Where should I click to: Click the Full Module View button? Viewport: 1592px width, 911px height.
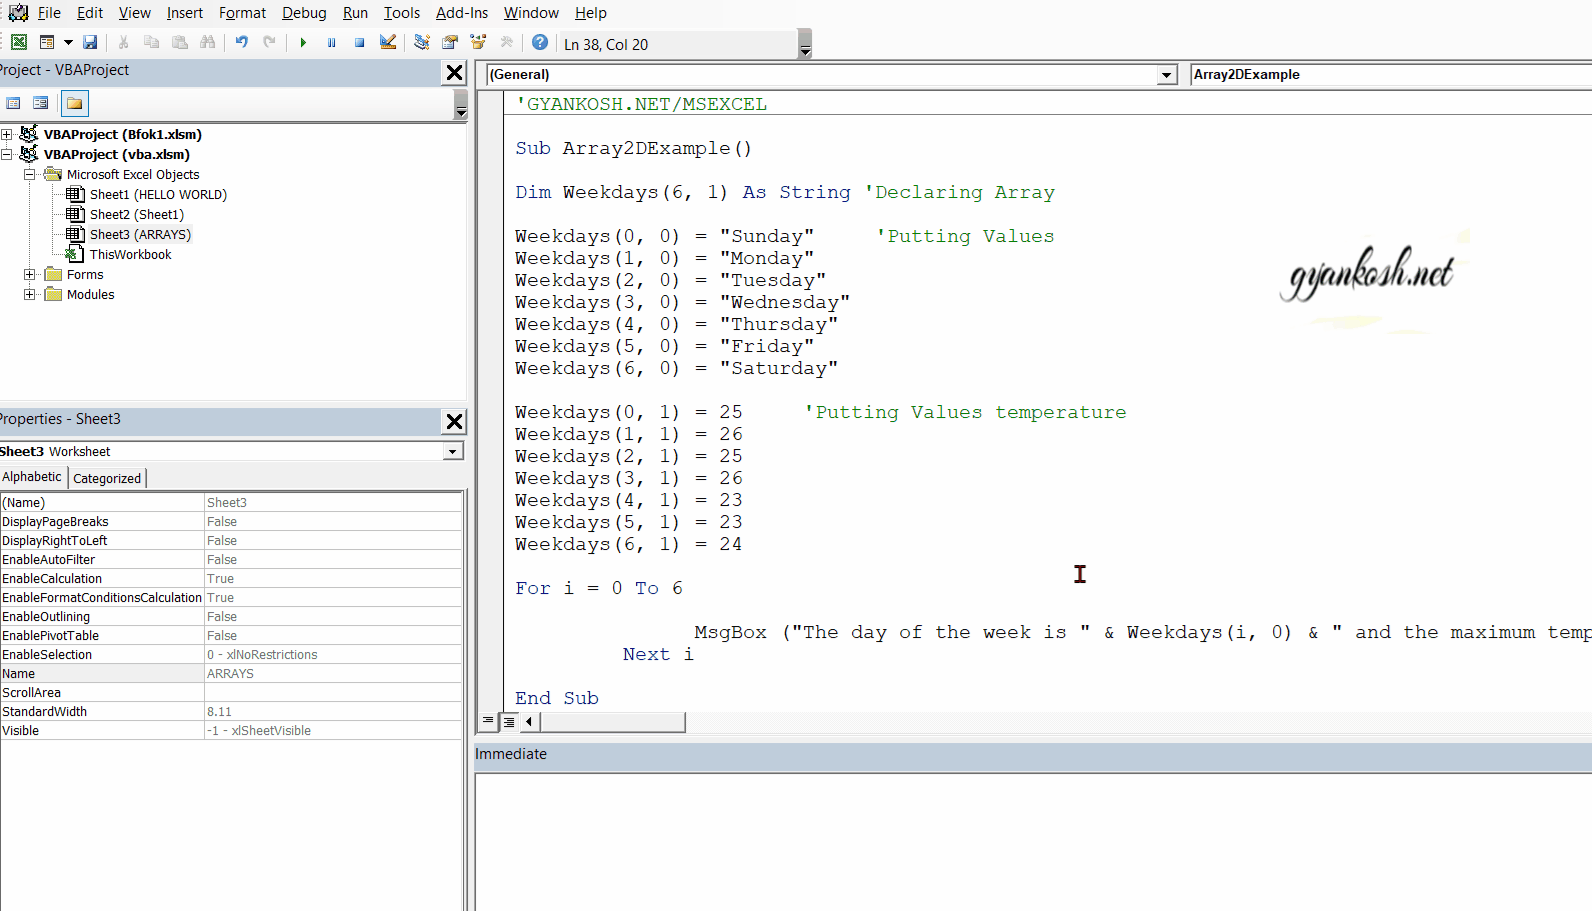[x=508, y=721]
